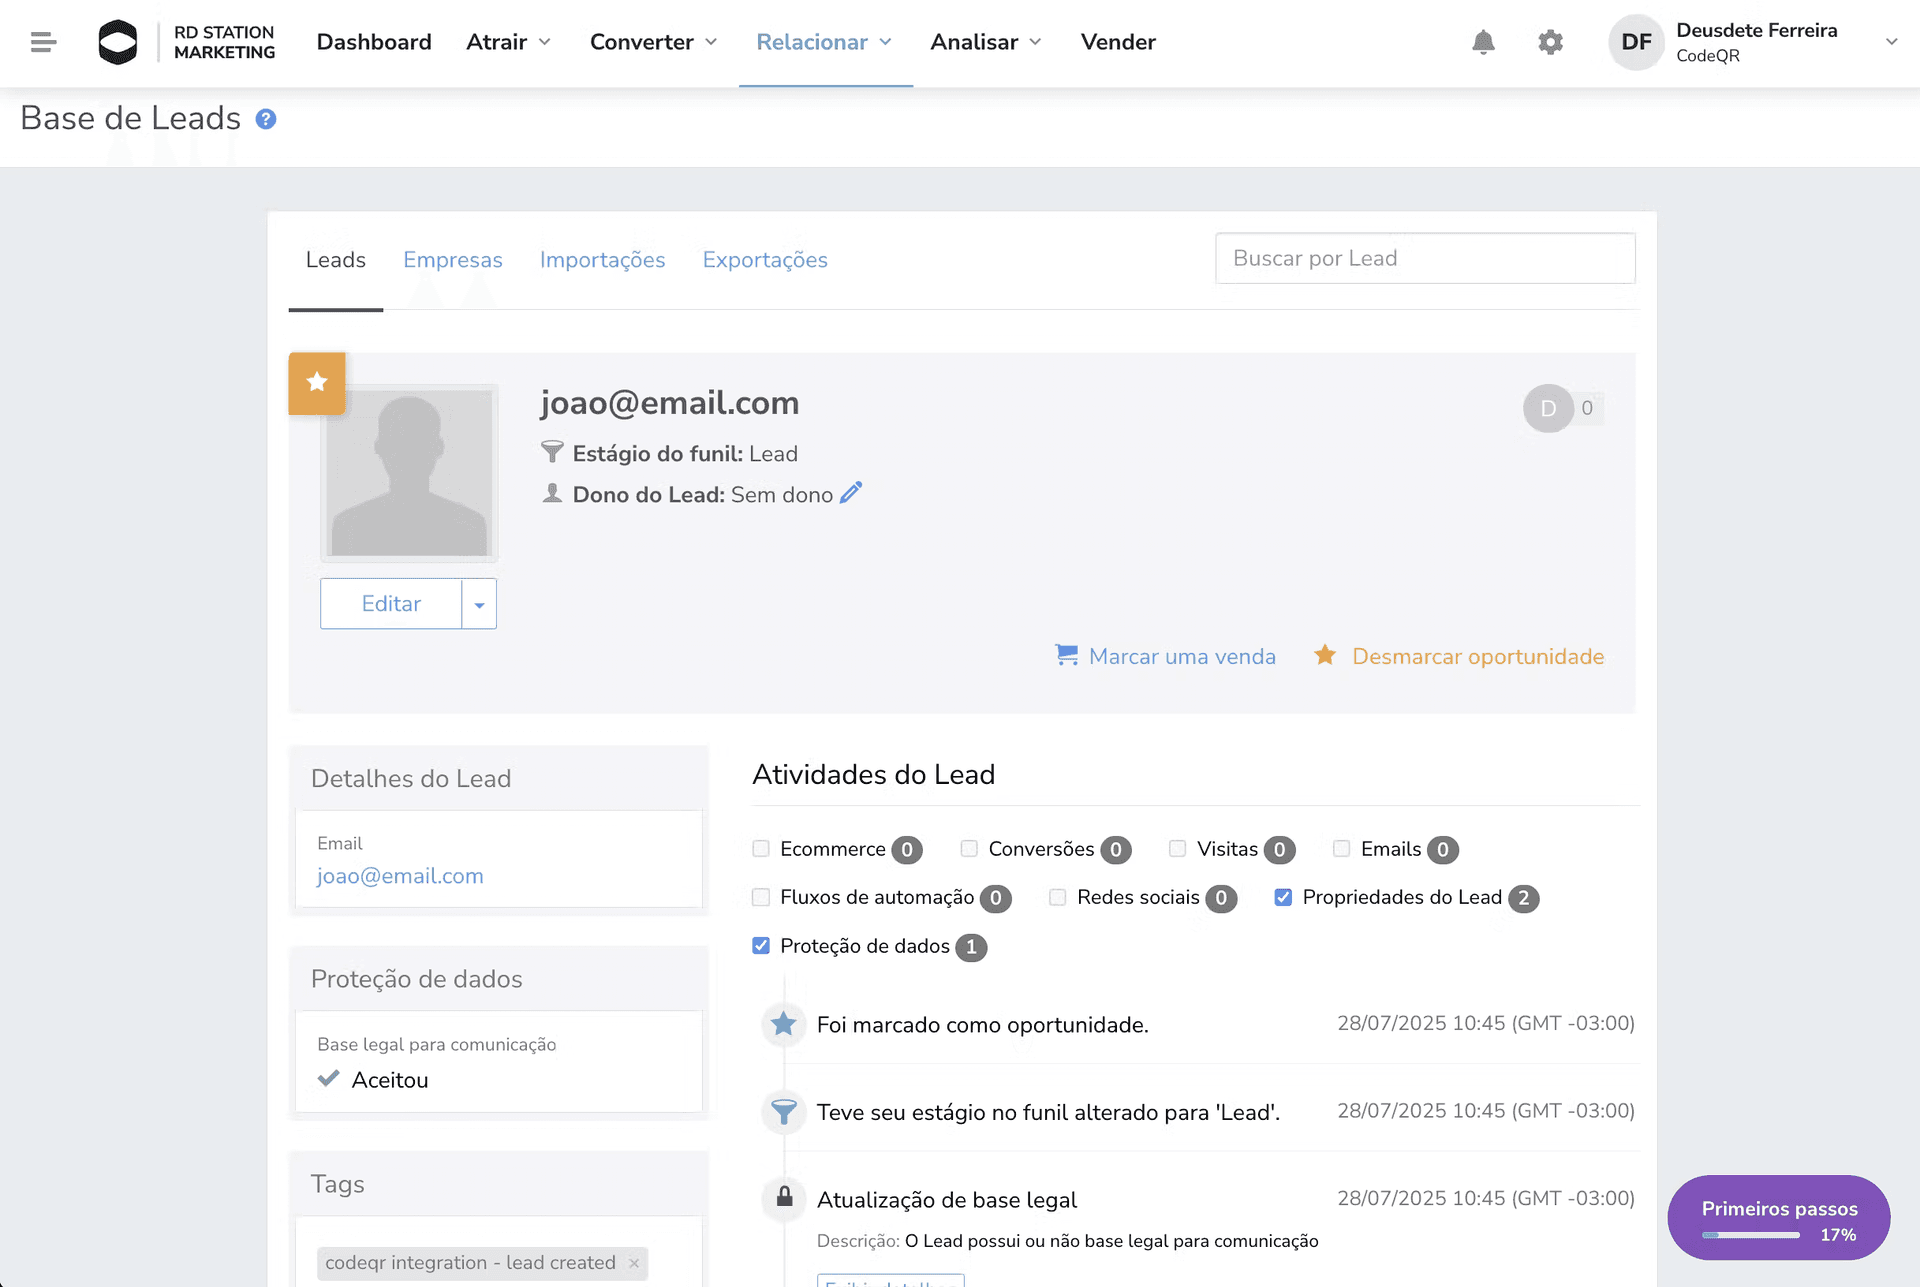Open the settings gear
Screen dimensions: 1920x1287
pos(1550,42)
